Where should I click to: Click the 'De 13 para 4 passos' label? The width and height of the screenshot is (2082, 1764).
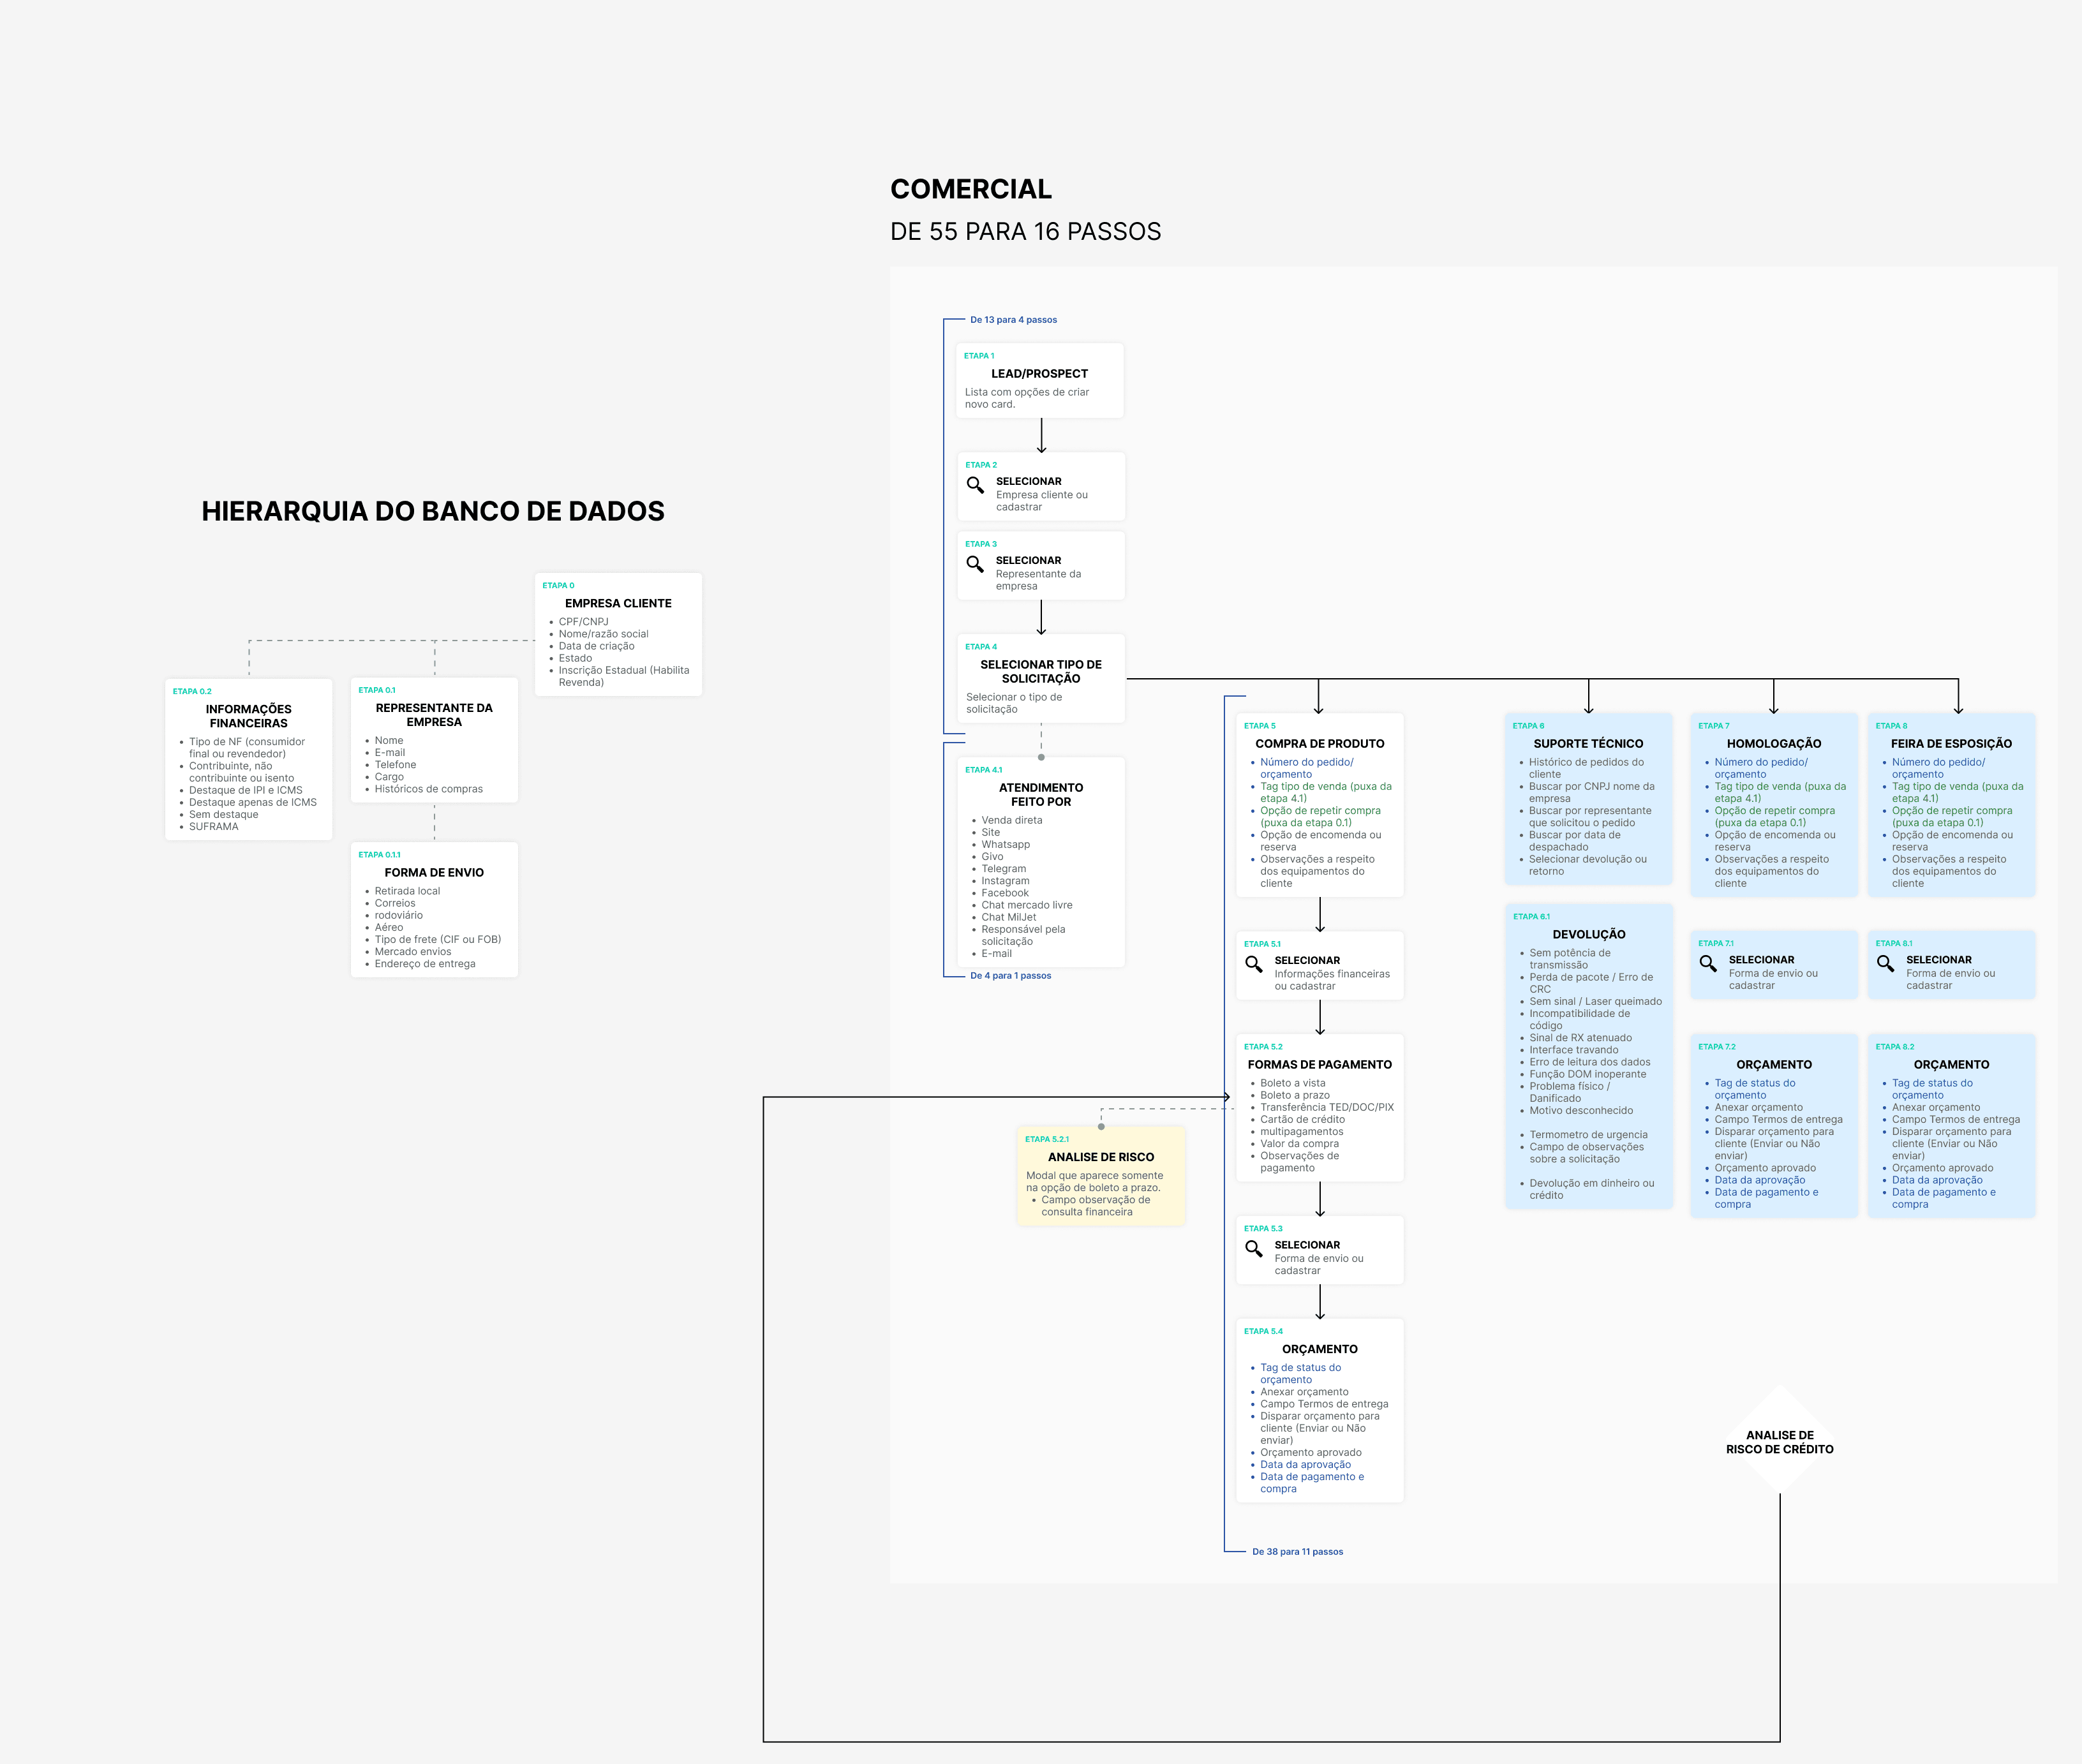1013,320
